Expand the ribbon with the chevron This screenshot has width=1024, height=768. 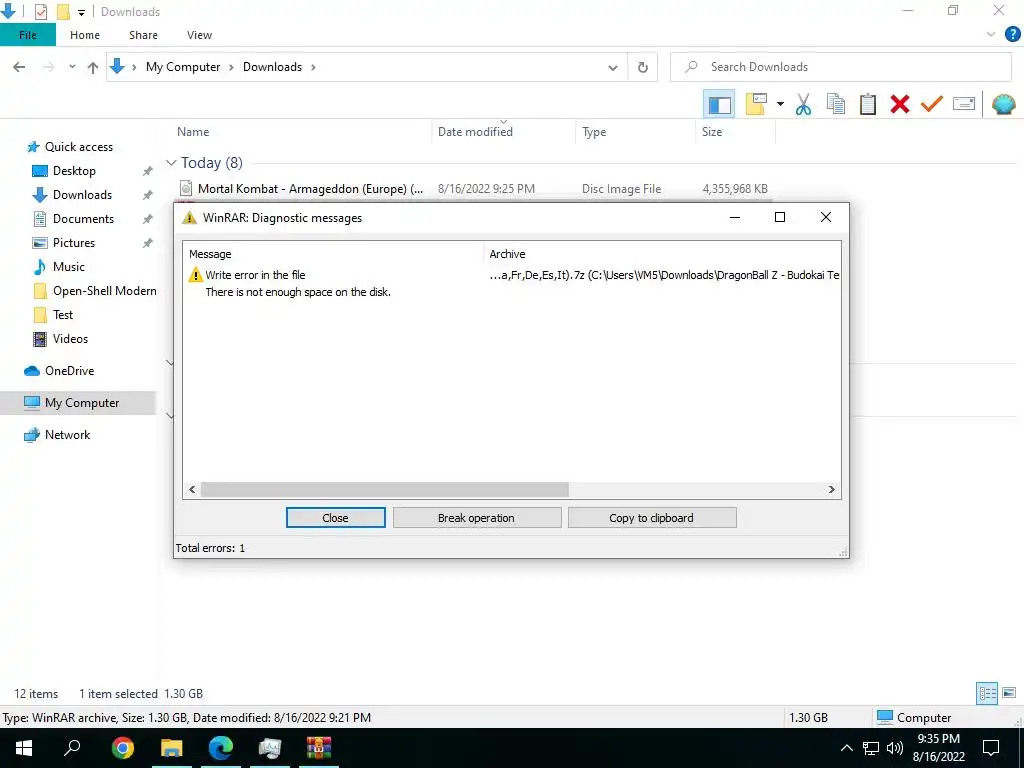click(991, 35)
